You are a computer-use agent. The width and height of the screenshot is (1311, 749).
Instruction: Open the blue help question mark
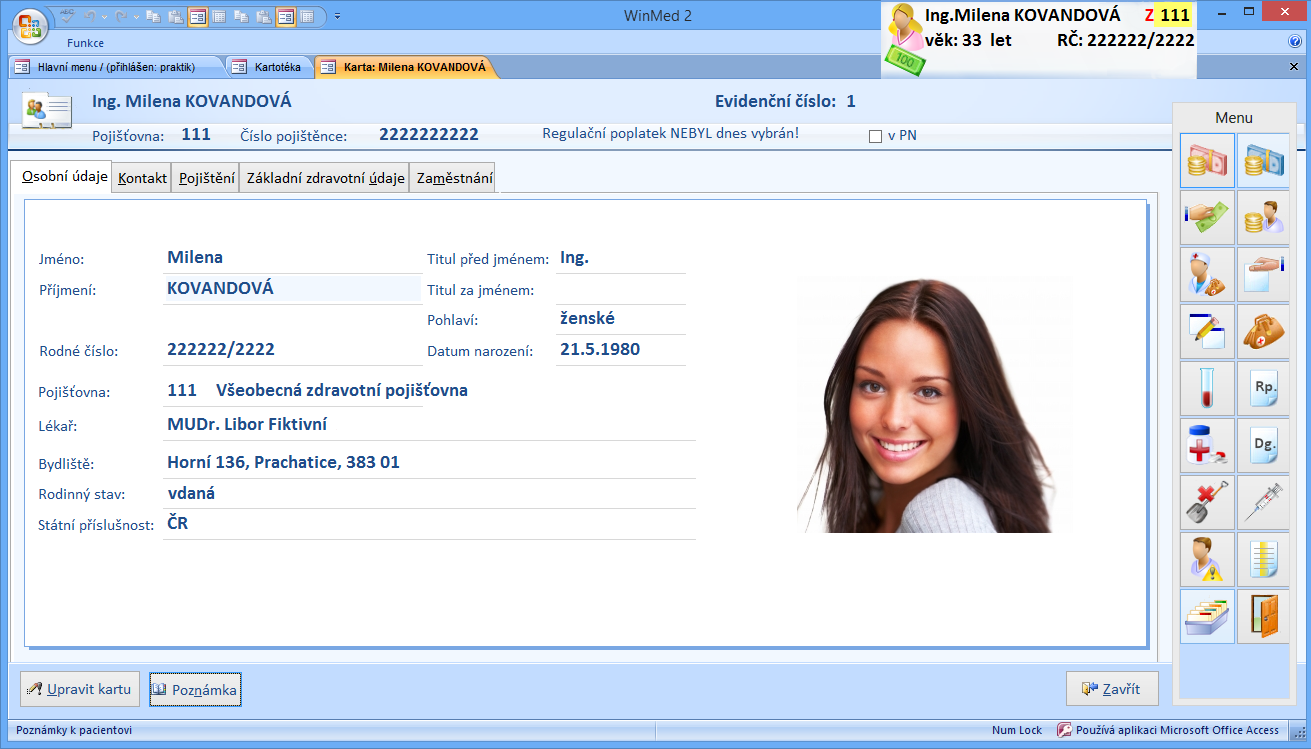[x=1295, y=42]
